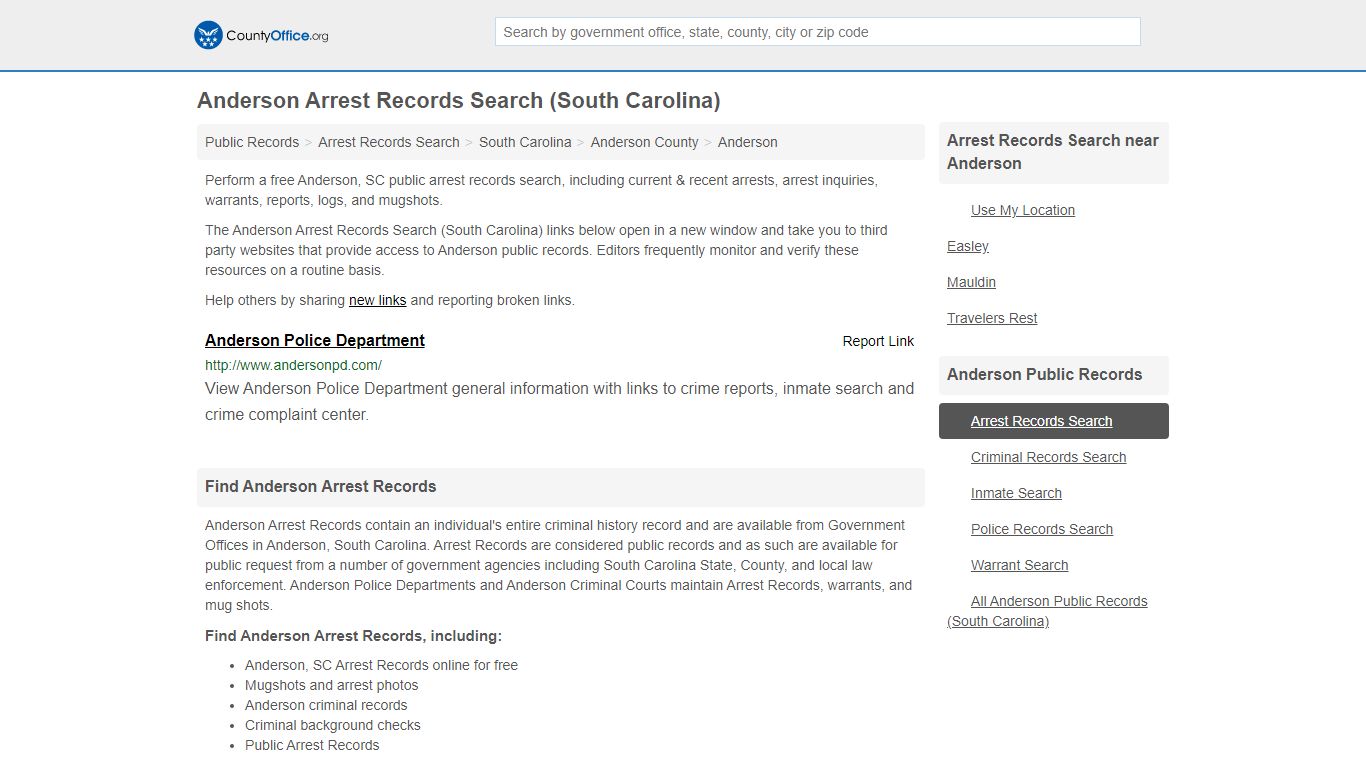Click the 'Find Anderson Arrest Records' heading
The image size is (1366, 768).
point(321,487)
